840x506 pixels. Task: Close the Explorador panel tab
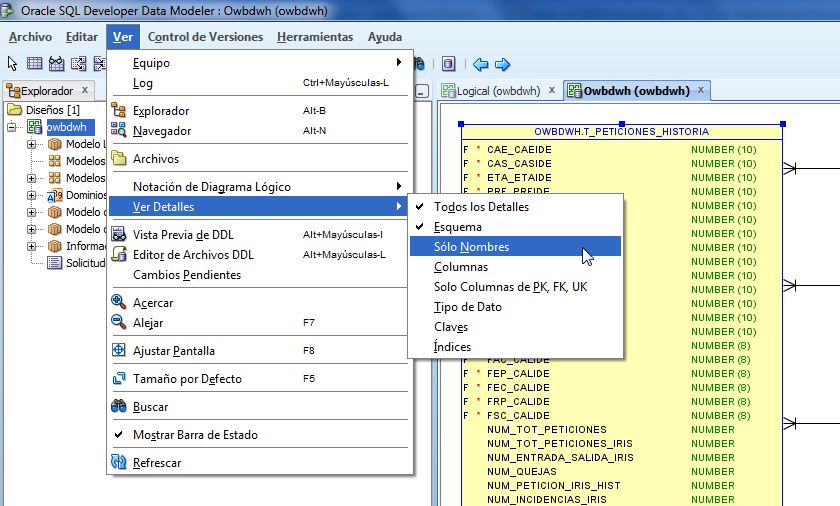85,90
